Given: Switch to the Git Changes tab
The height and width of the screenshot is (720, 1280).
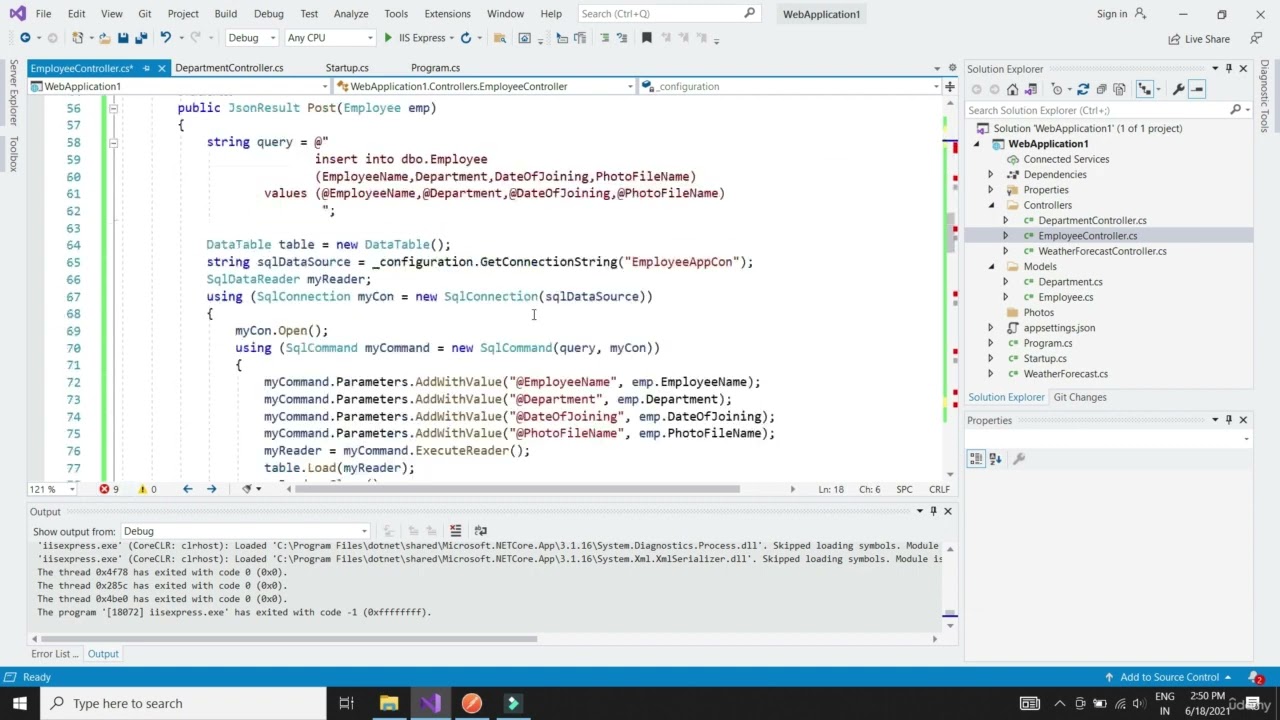Looking at the screenshot, I should [x=1080, y=397].
